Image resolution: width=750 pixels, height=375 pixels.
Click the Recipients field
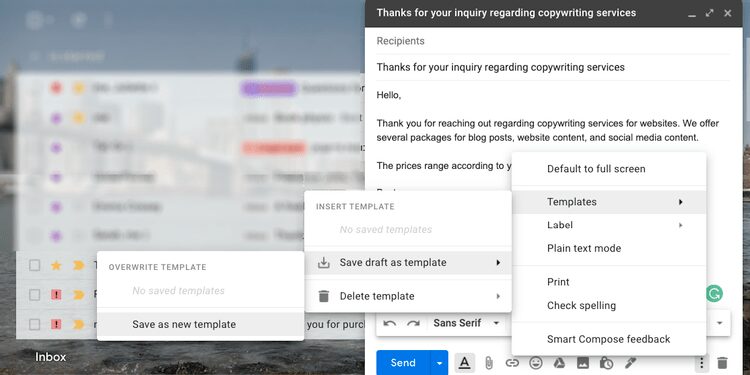[553, 41]
